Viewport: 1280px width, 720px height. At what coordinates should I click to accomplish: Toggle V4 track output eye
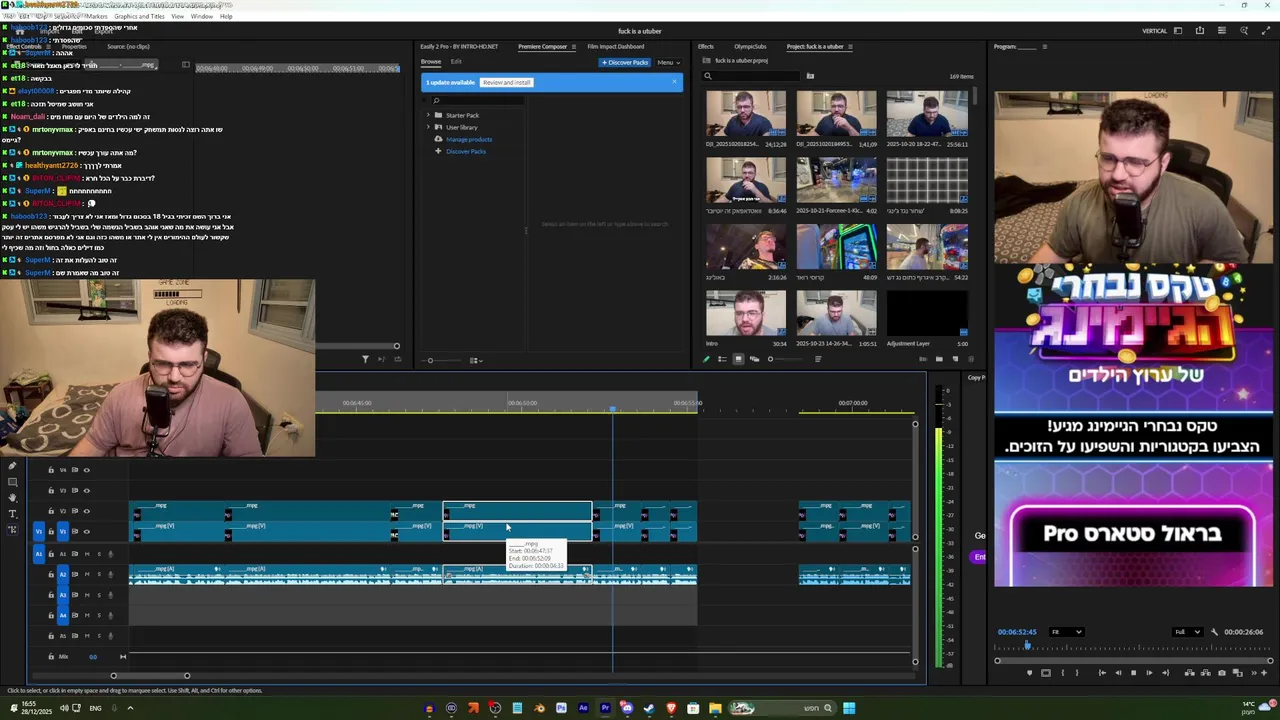tap(86, 470)
